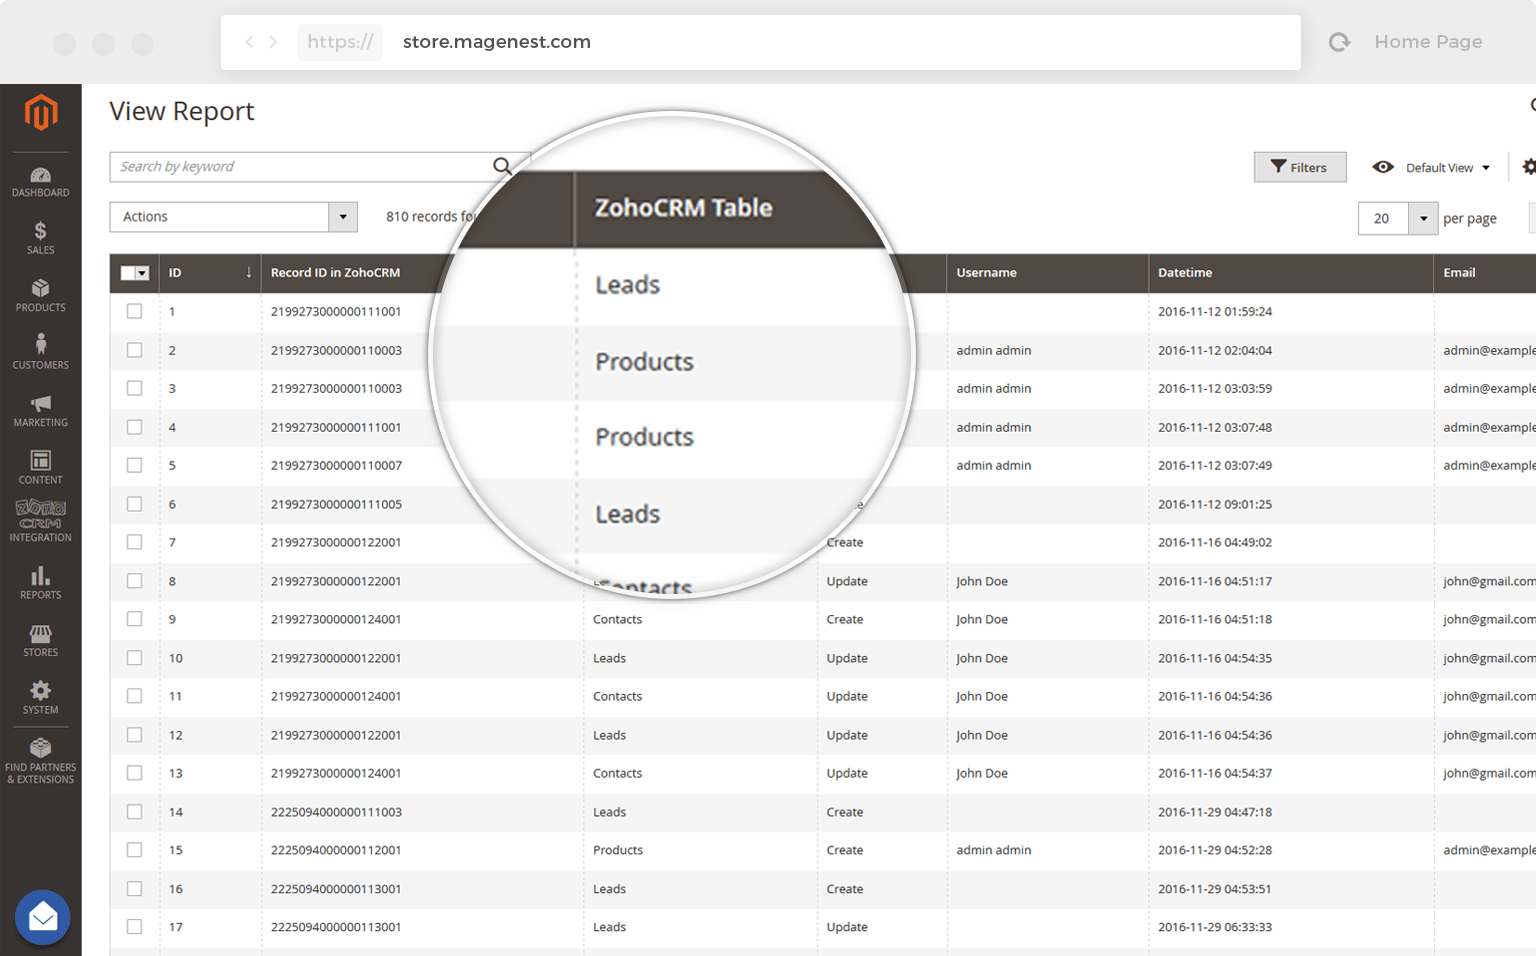Screen dimensions: 1536x956
Task: Click datetime 2016-11-29 06:33:33
Action: click(1215, 927)
